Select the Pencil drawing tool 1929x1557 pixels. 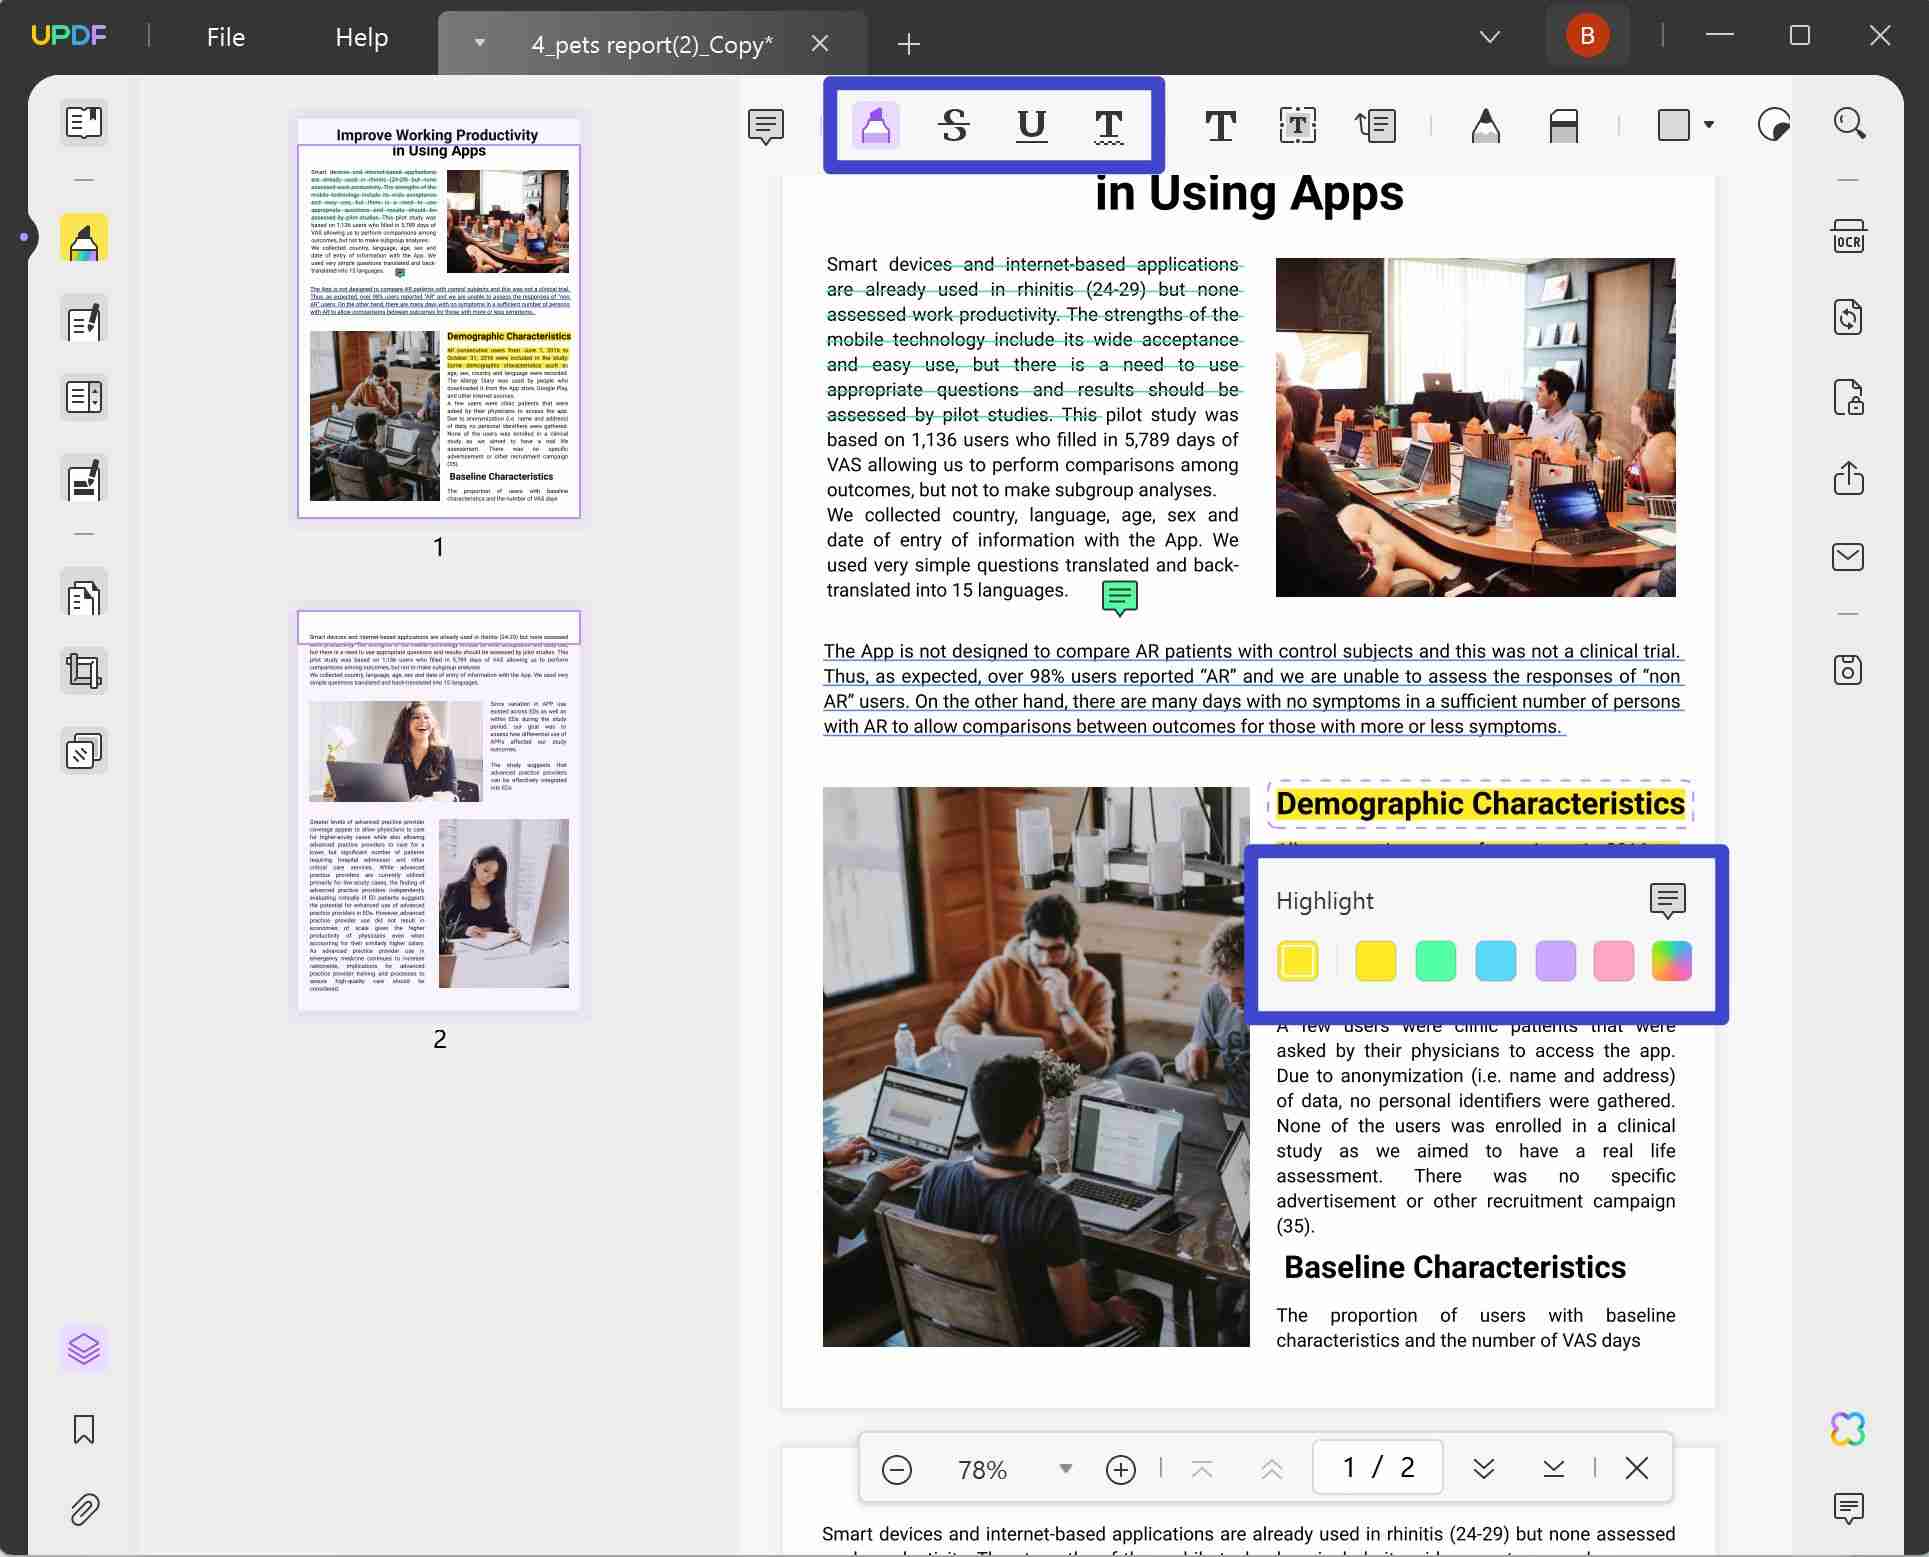1486,125
